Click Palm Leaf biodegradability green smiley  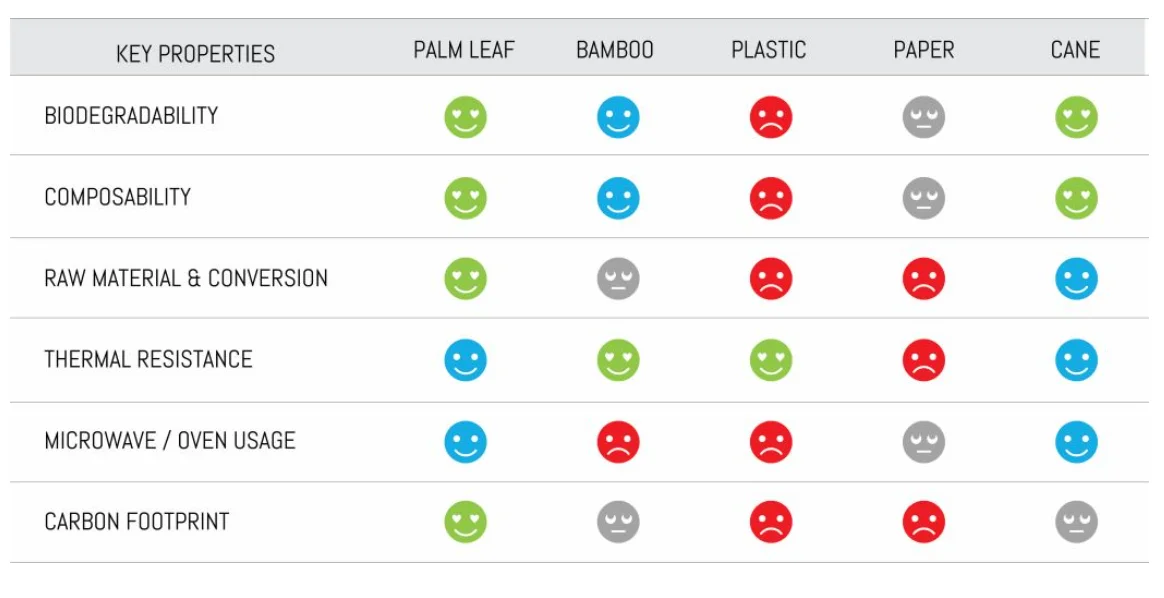tap(465, 117)
